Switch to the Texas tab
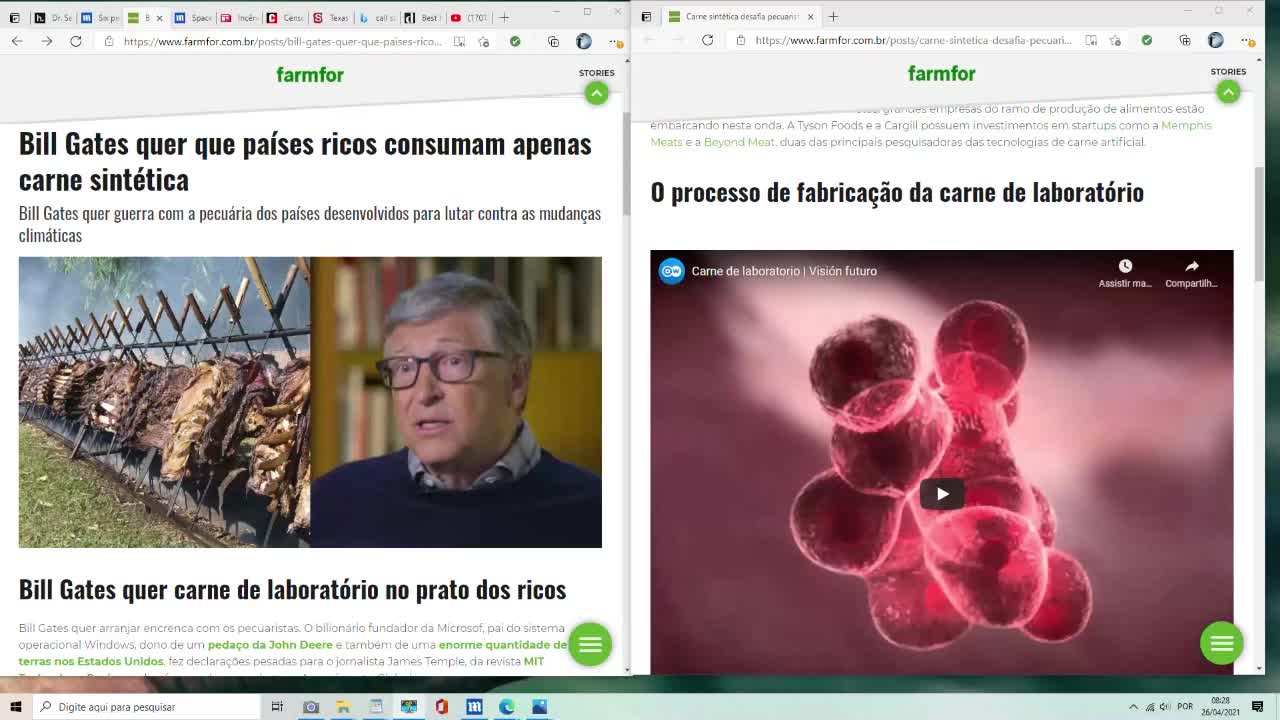 tap(331, 18)
